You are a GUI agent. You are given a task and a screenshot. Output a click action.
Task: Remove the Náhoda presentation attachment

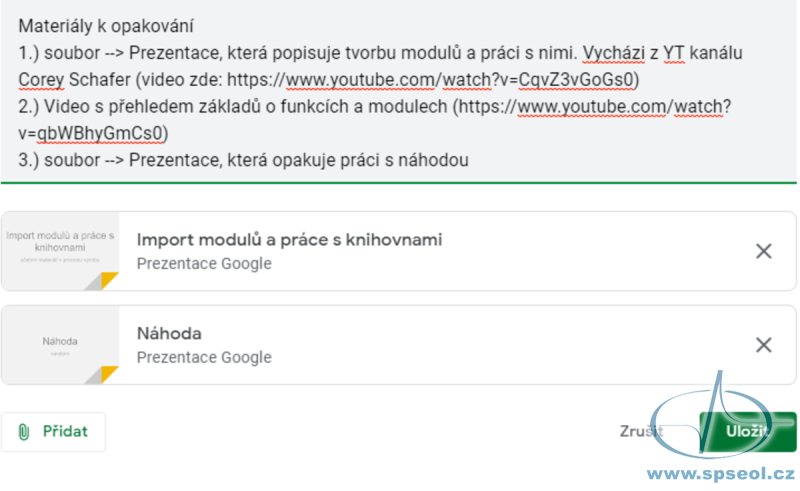(x=763, y=345)
